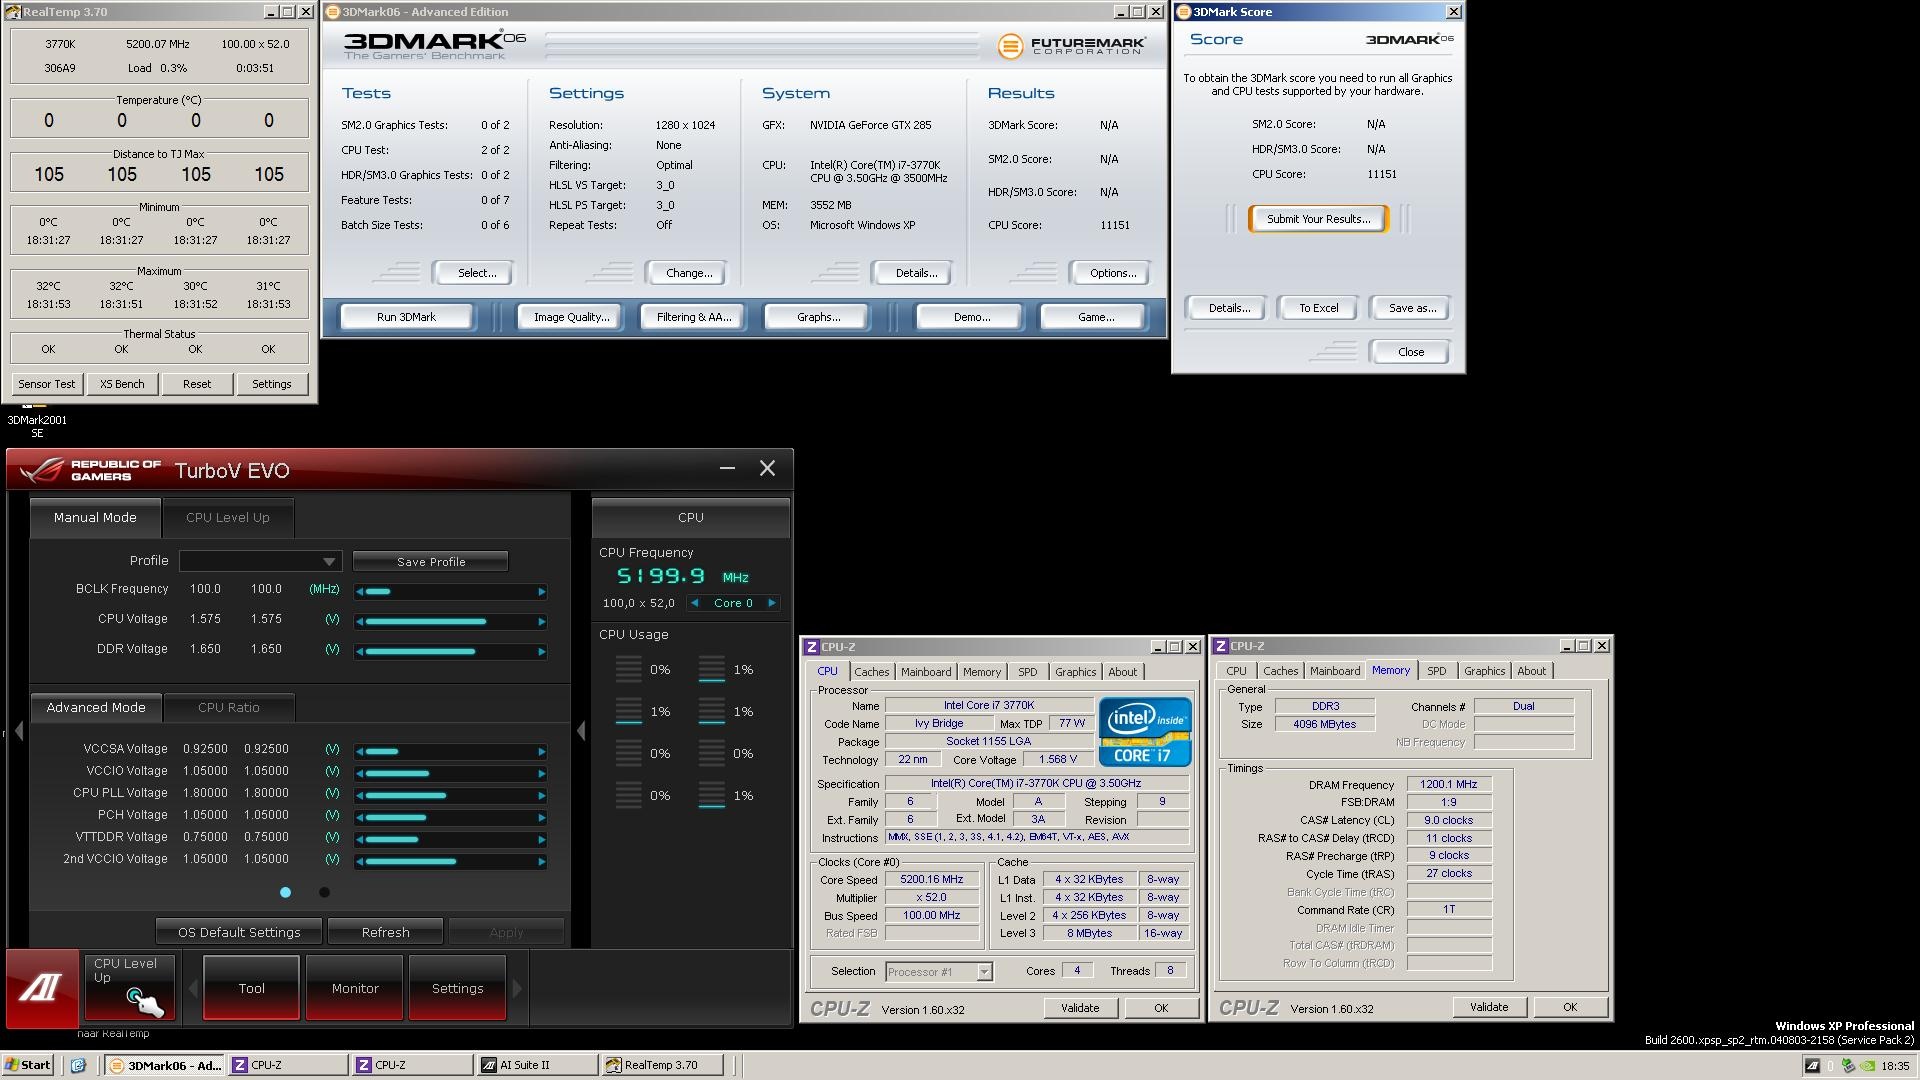Click the left arrow beside the Tool button
Image resolution: width=1920 pixels, height=1080 pixels.
193,988
